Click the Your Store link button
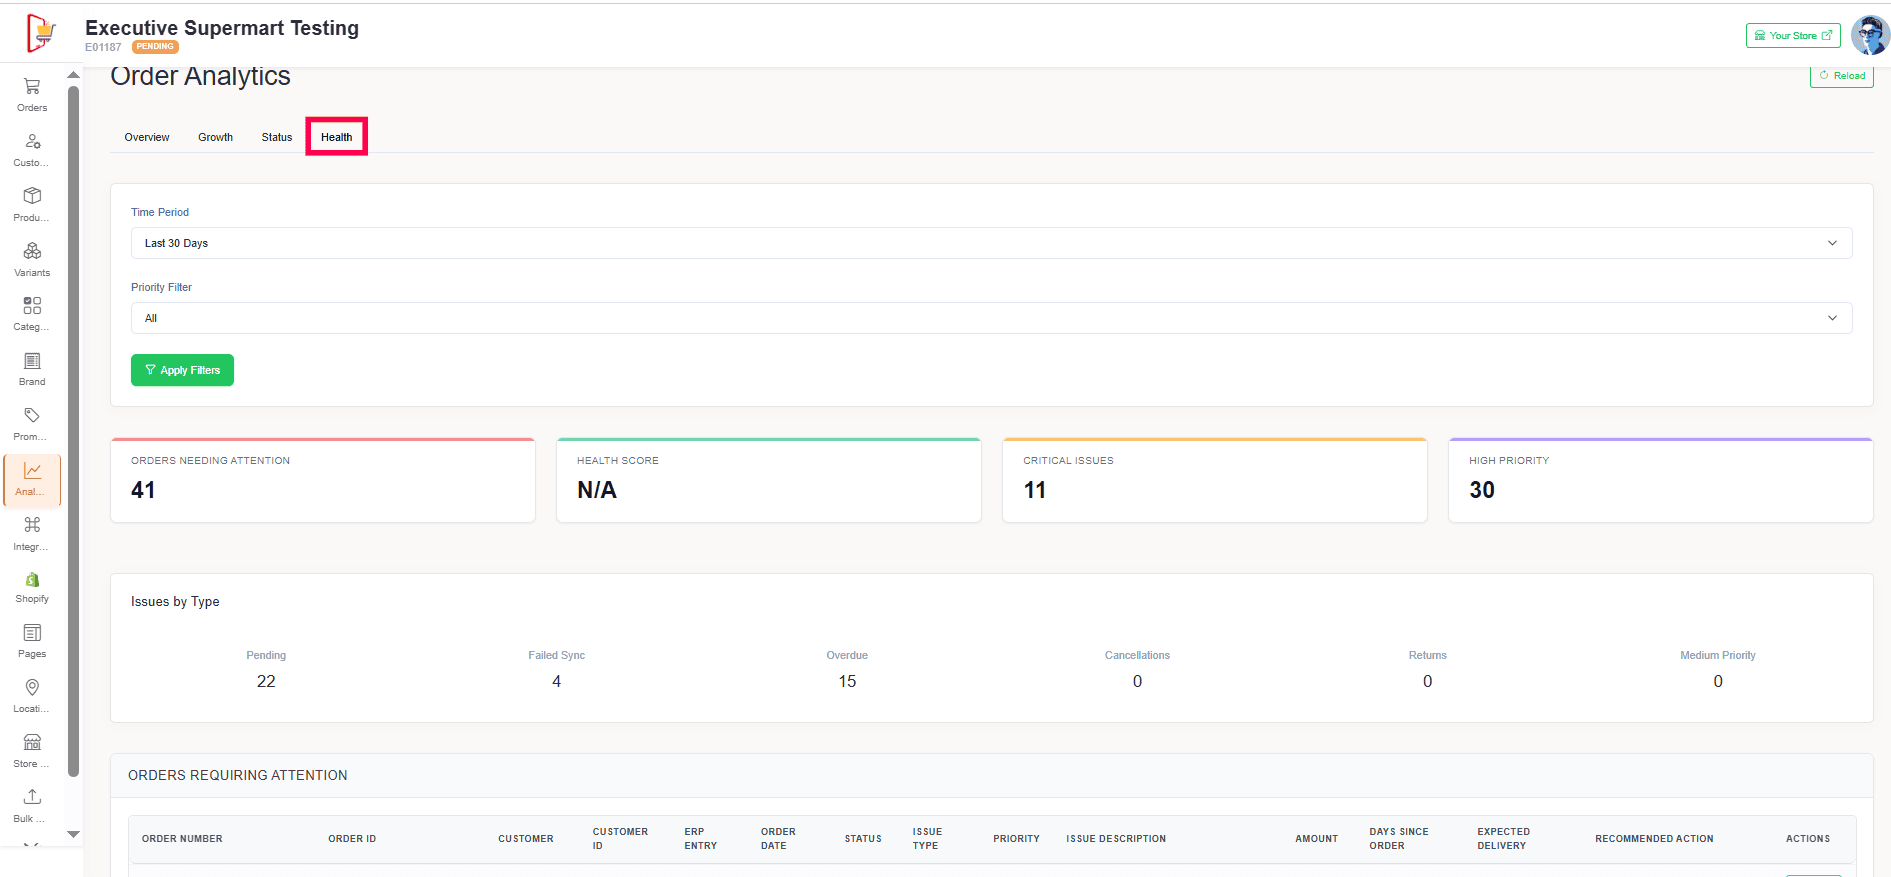The height and width of the screenshot is (877, 1891). (x=1792, y=36)
